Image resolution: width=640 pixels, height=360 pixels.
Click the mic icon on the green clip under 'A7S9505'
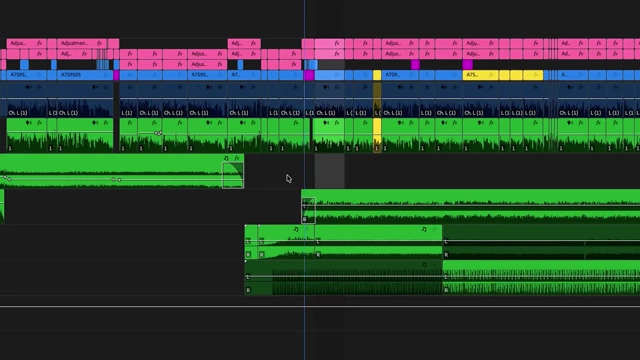tap(95, 122)
